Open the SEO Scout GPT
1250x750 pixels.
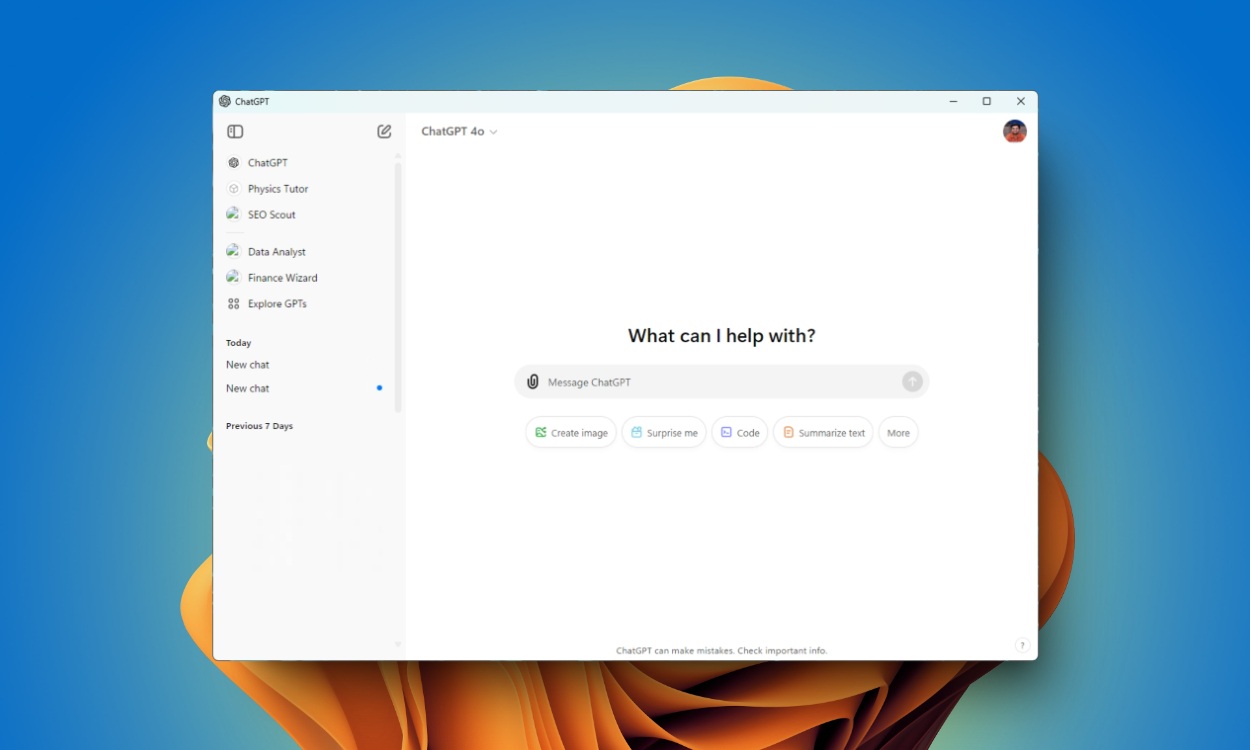[x=271, y=214]
